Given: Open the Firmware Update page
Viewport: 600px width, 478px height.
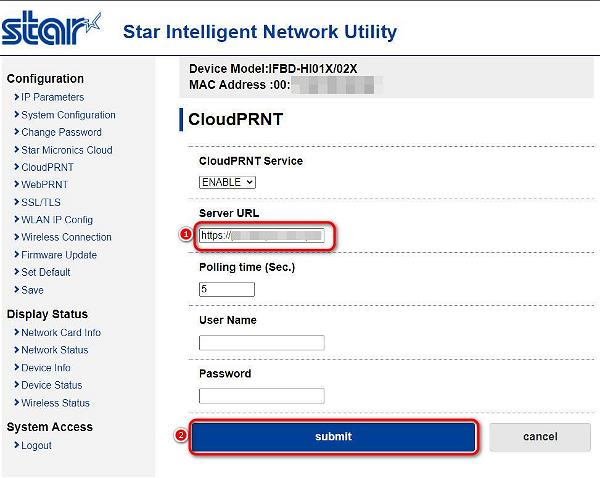Looking at the screenshot, I should pyautogui.click(x=59, y=255).
